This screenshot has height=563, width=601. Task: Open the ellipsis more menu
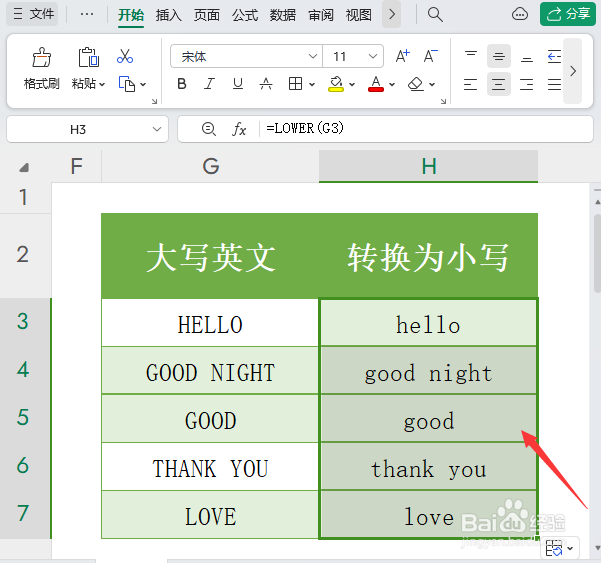coord(87,15)
